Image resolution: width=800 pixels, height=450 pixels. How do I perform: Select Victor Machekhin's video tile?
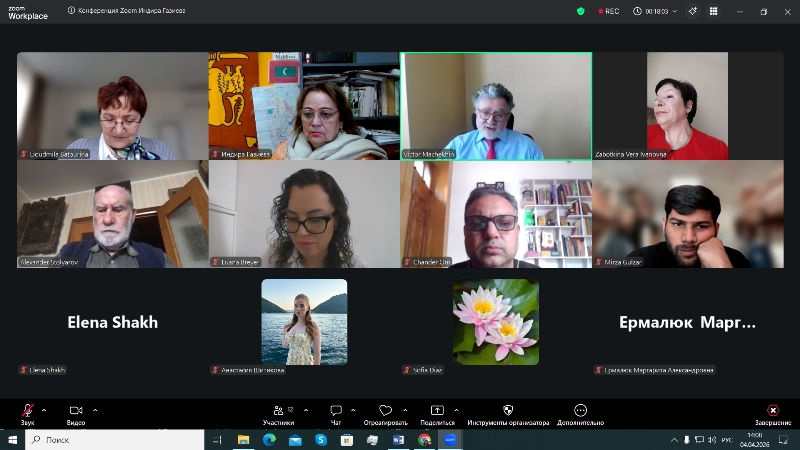(x=496, y=106)
